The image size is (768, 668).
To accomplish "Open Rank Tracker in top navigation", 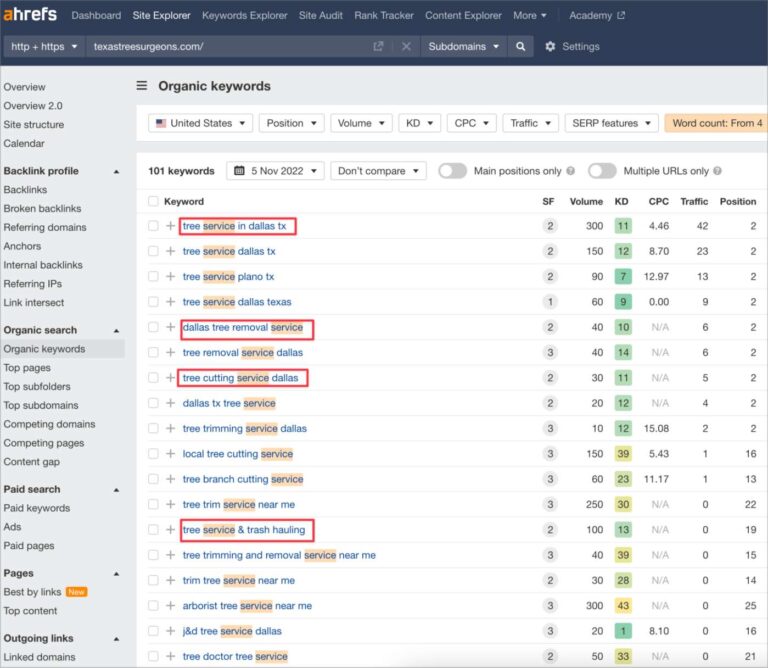I will click(384, 15).
